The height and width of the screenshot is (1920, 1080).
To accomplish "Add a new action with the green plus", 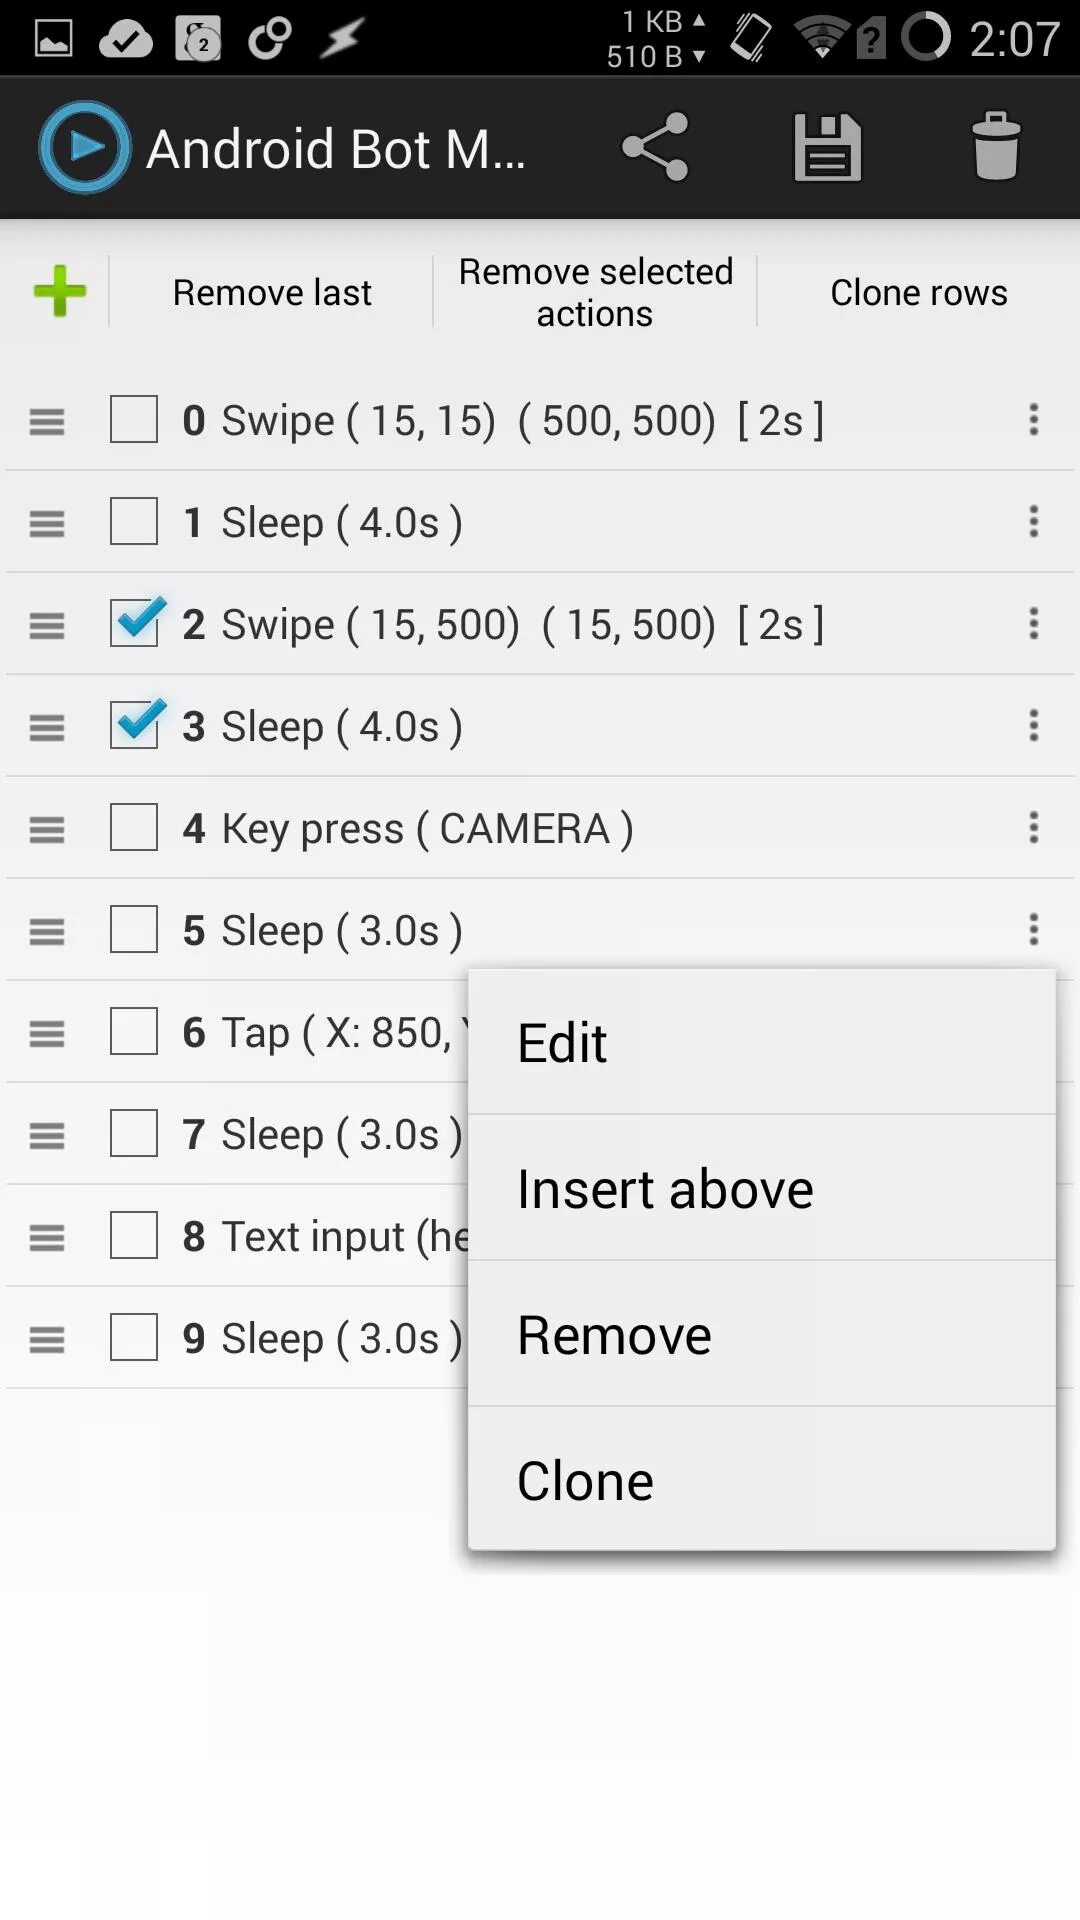I will (x=60, y=291).
